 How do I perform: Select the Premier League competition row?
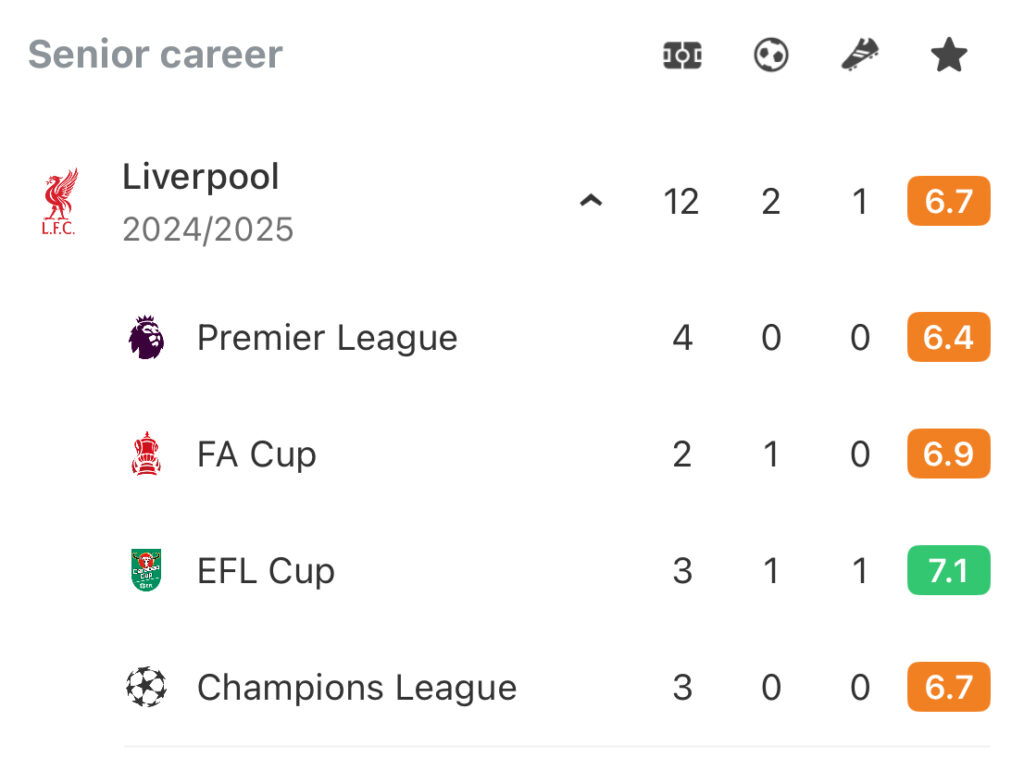pos(557,338)
